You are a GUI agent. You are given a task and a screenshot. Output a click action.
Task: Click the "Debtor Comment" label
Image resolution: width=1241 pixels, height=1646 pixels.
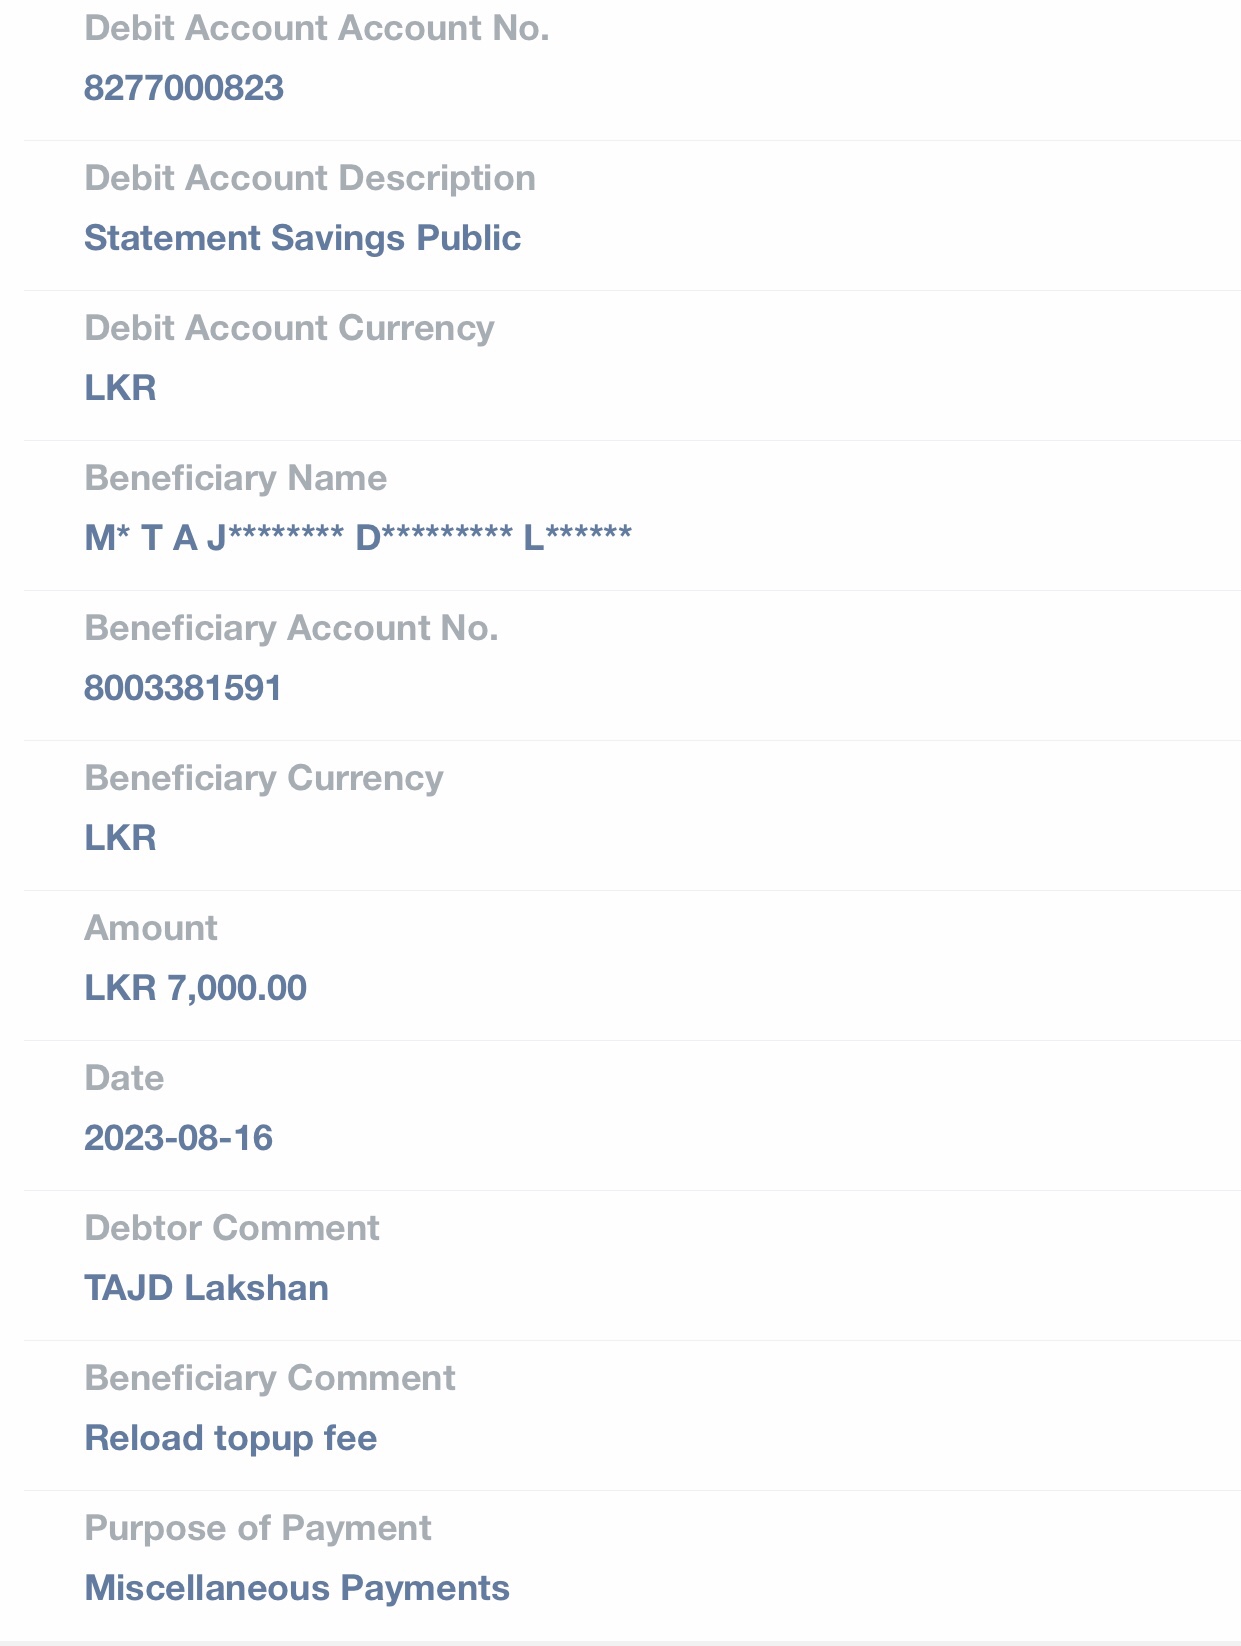(232, 1228)
